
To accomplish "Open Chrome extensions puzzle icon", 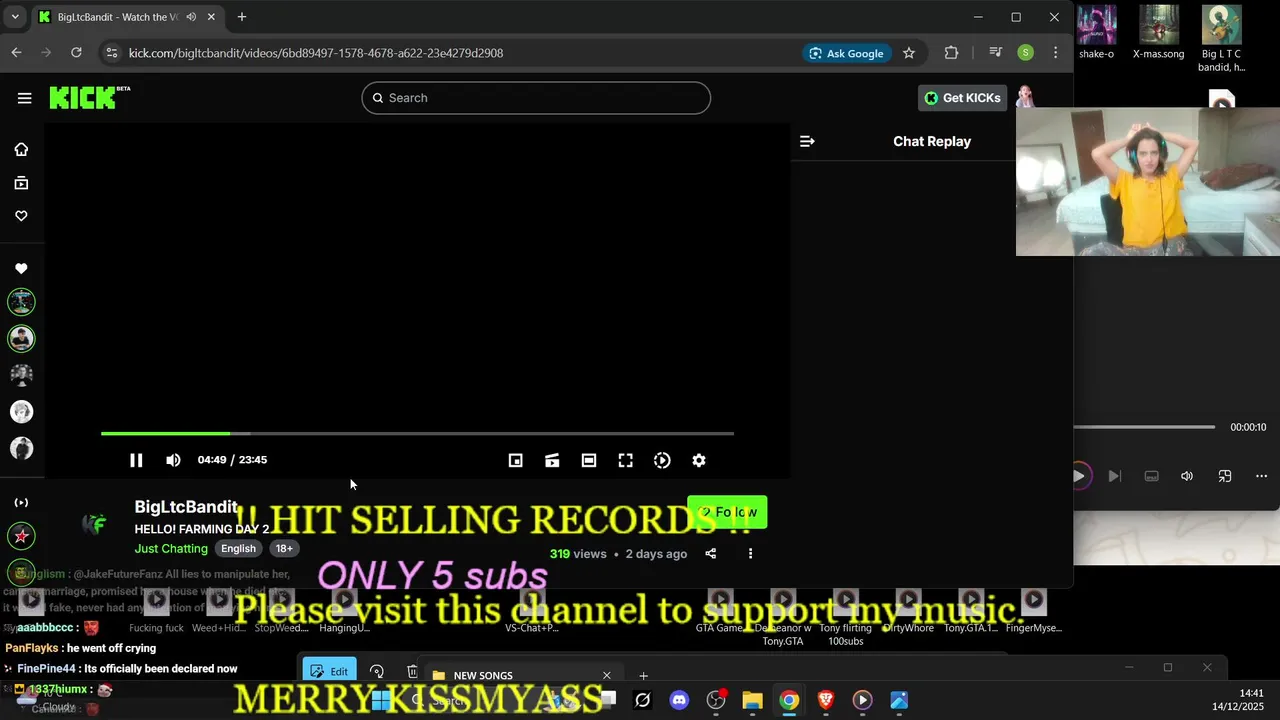I will click(x=951, y=53).
